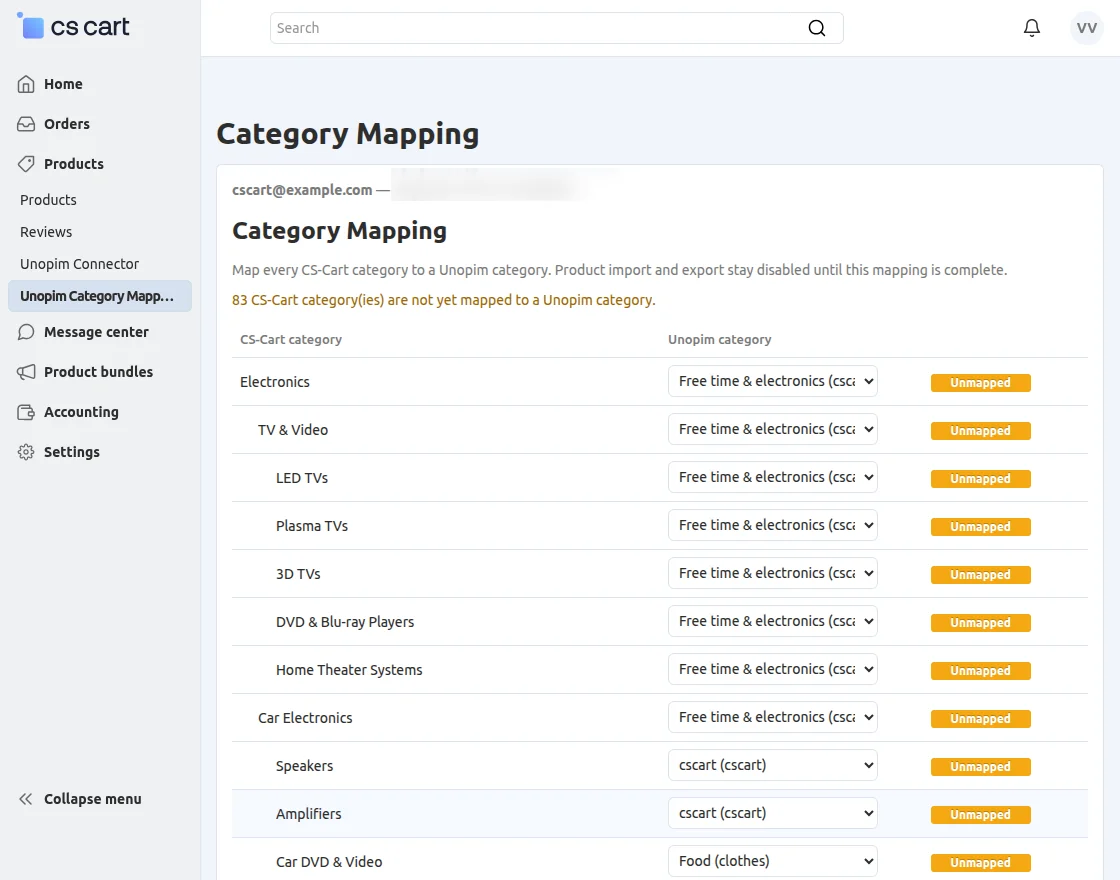Open cscart dropdown for Speakers
Viewport: 1120px width, 880px height.
tap(773, 765)
